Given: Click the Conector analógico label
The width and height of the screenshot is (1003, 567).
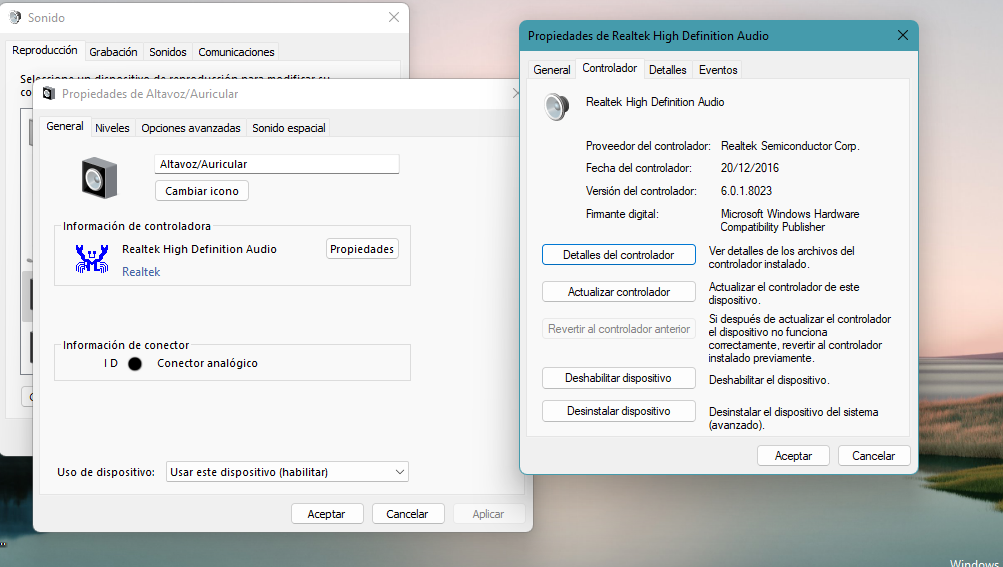Looking at the screenshot, I should pos(207,363).
